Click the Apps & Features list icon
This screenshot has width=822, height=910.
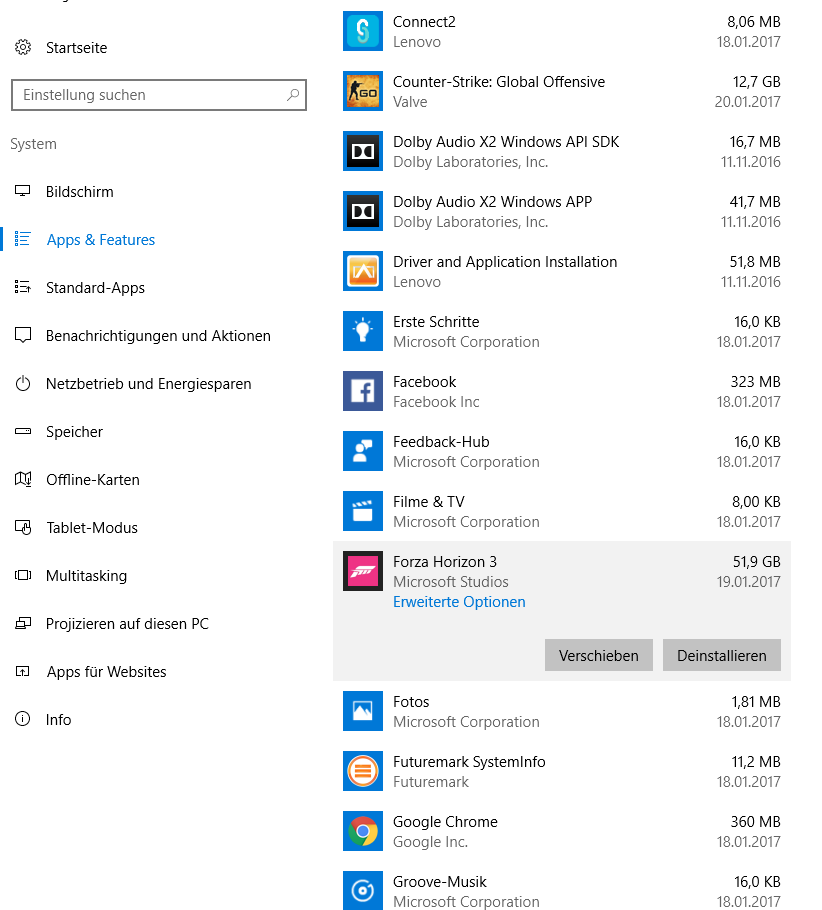(x=23, y=239)
